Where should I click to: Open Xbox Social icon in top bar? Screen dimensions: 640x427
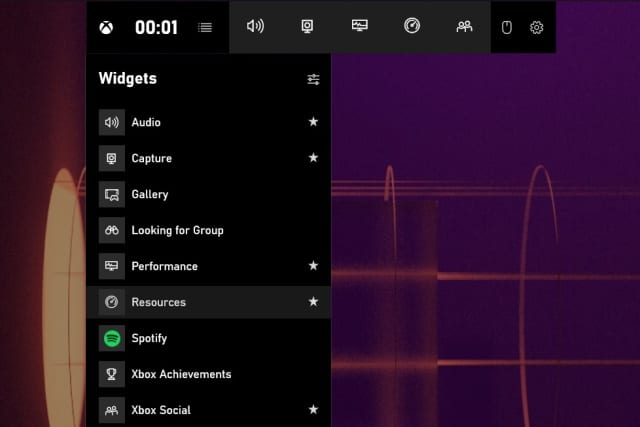pyautogui.click(x=464, y=26)
